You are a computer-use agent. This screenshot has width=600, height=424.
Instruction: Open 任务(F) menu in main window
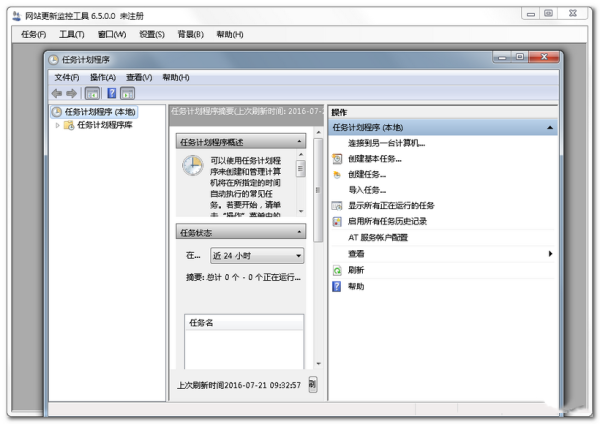[x=33, y=34]
